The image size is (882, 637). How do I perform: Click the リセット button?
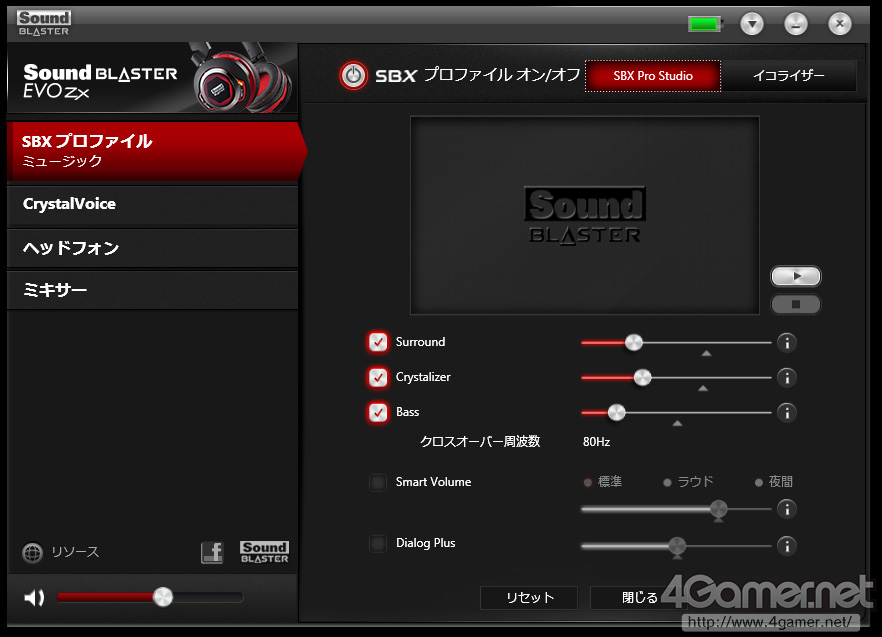[x=529, y=598]
